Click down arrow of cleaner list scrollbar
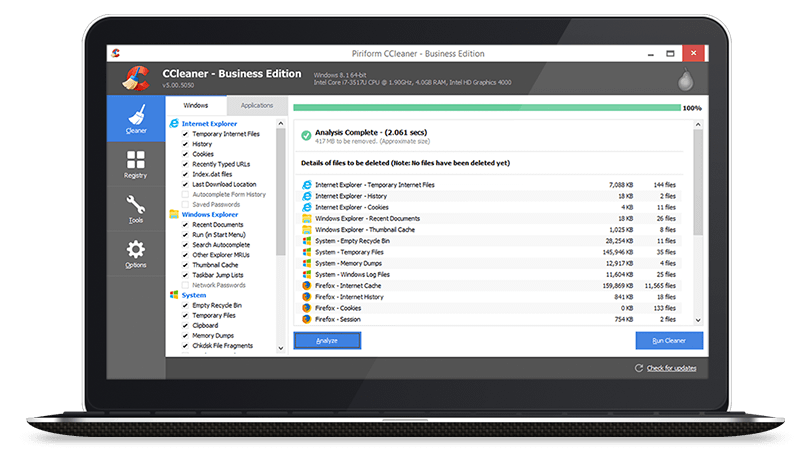Viewport: 800px width, 450px height. 281,348
